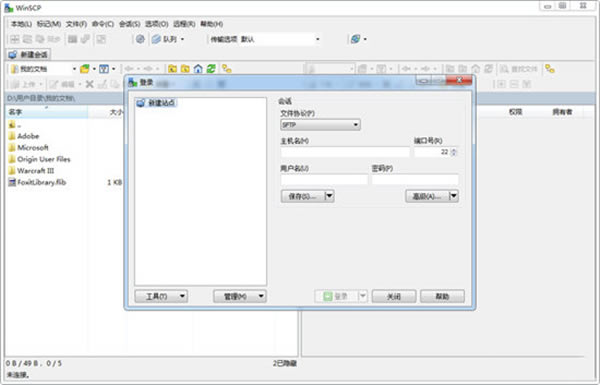
Task: Select 新建站点 in the login dialog site list
Action: 156,103
